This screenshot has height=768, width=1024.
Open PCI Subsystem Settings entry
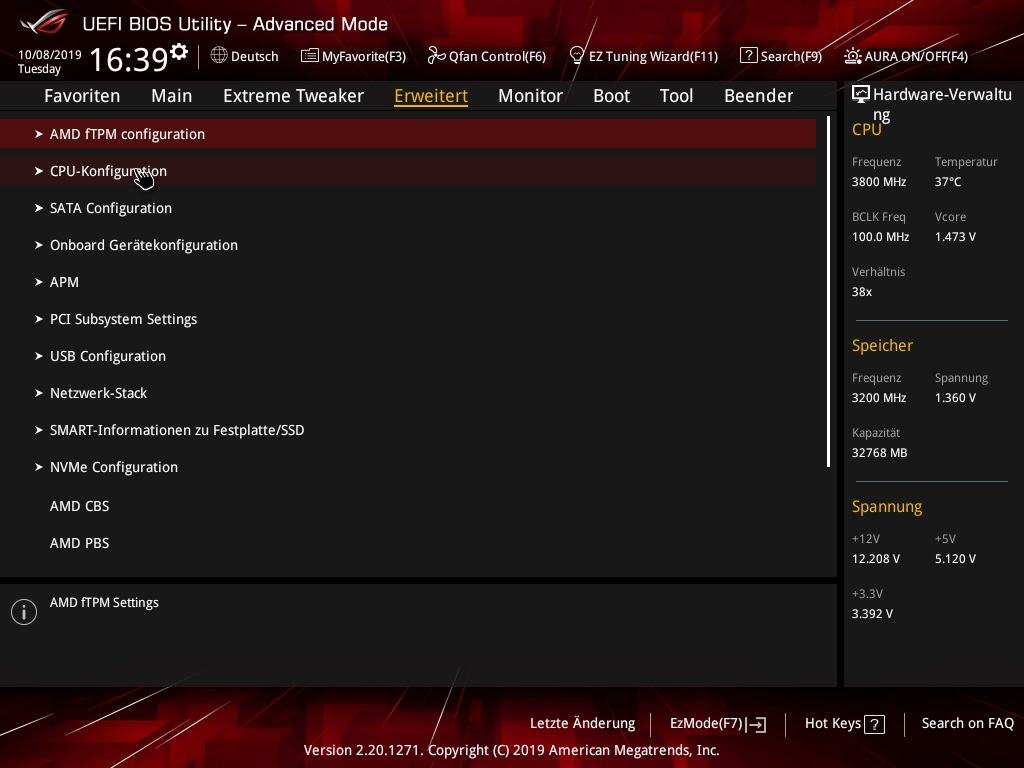click(x=408, y=319)
